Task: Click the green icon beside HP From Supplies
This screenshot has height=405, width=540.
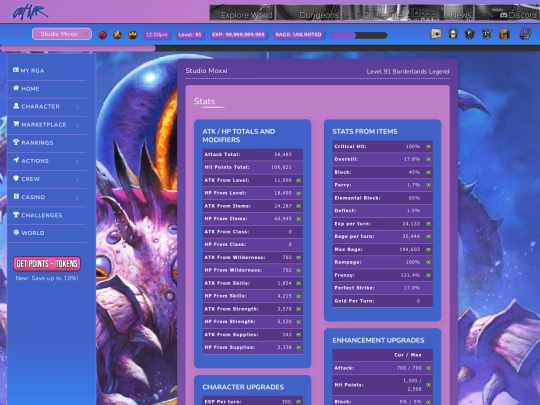Action: [299, 348]
